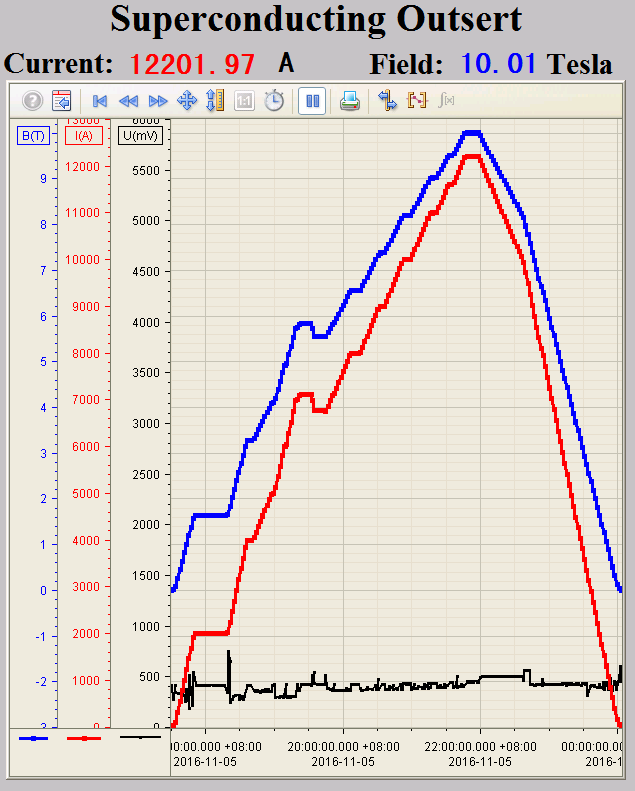Toggle the pause updates button

311,101
